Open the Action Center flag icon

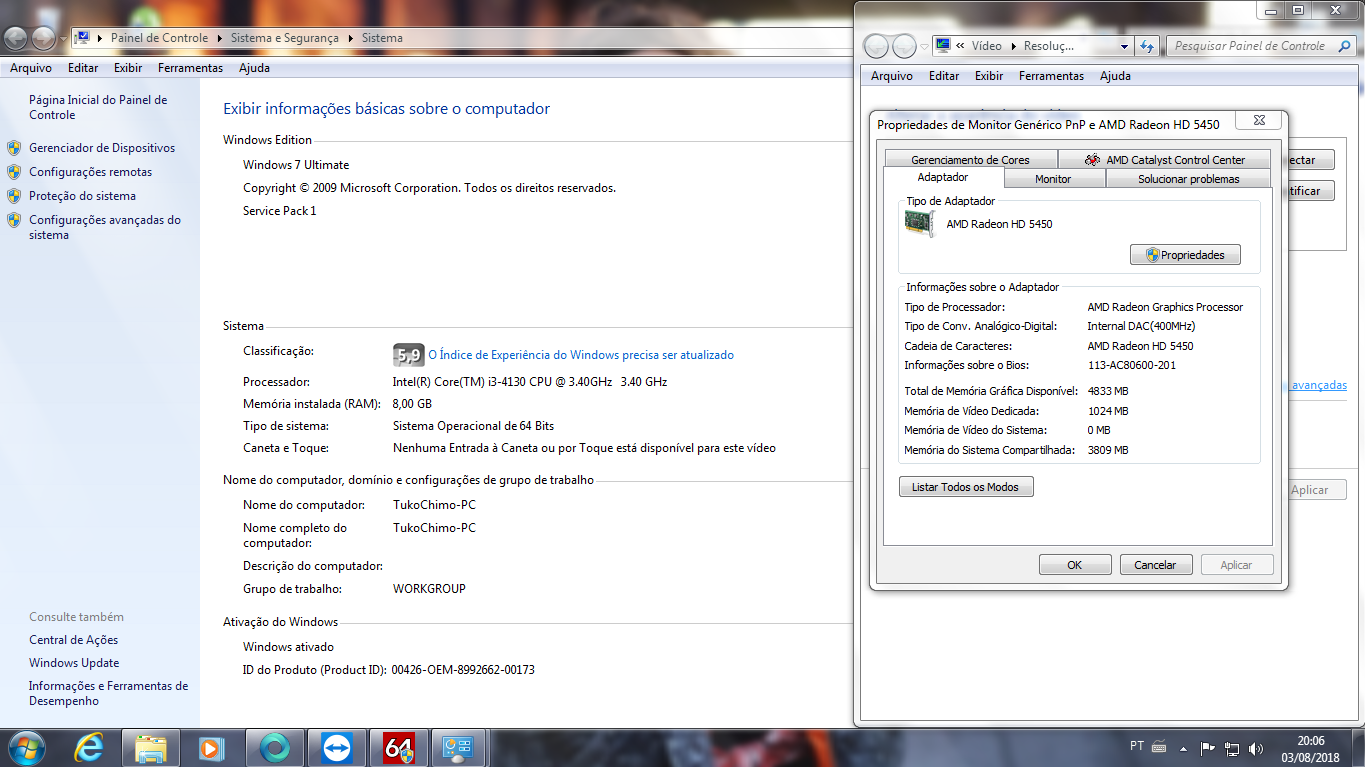[x=1208, y=748]
